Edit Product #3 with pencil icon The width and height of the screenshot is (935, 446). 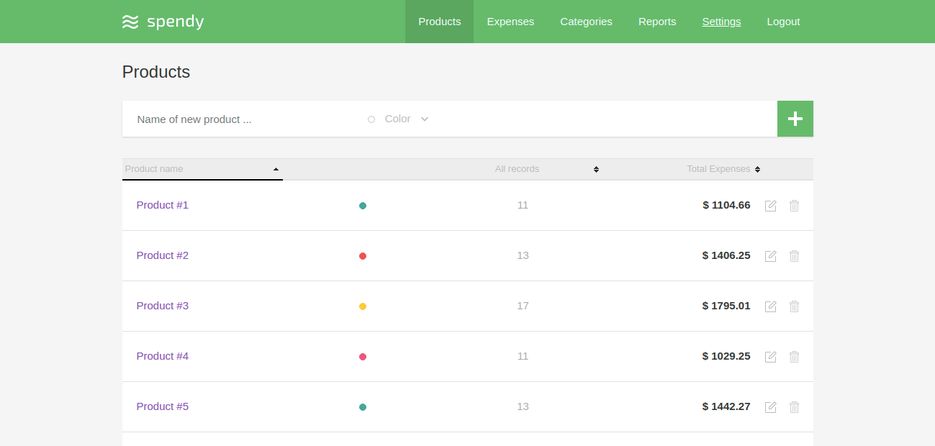[770, 306]
